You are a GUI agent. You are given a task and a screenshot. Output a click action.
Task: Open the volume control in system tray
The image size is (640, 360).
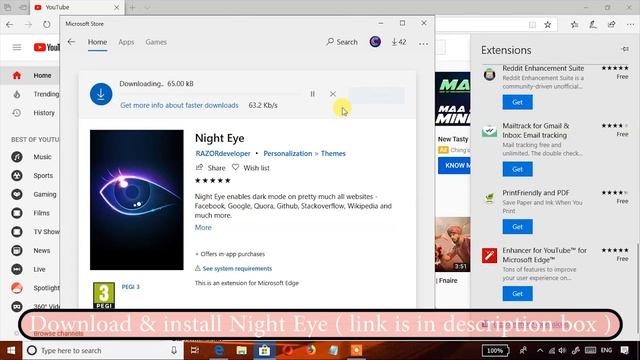562,350
